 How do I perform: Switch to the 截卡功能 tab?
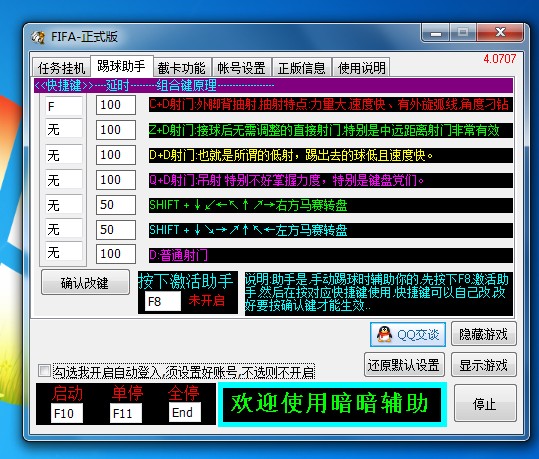(182, 67)
